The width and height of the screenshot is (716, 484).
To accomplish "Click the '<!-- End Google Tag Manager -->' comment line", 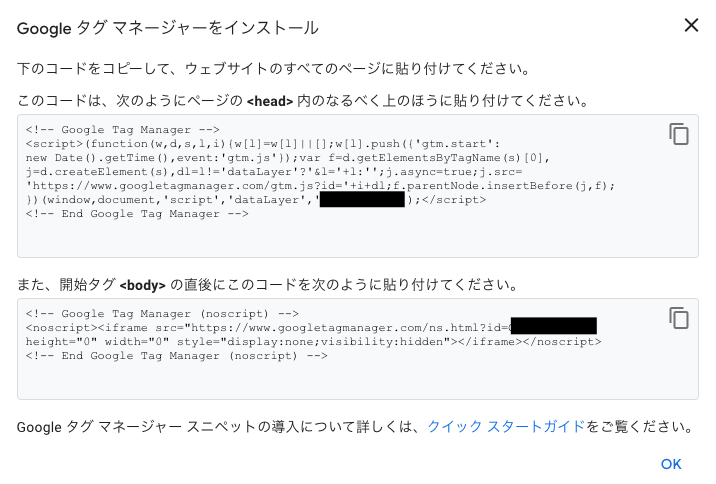I will (x=137, y=214).
